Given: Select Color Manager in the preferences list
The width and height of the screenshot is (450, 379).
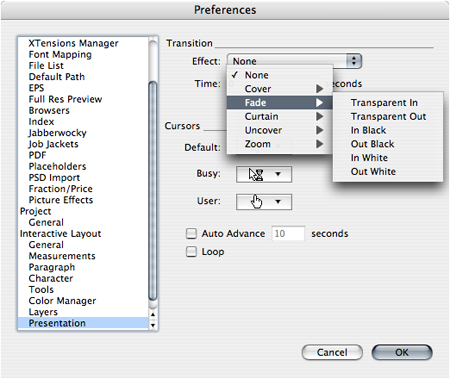Looking at the screenshot, I should tap(62, 301).
